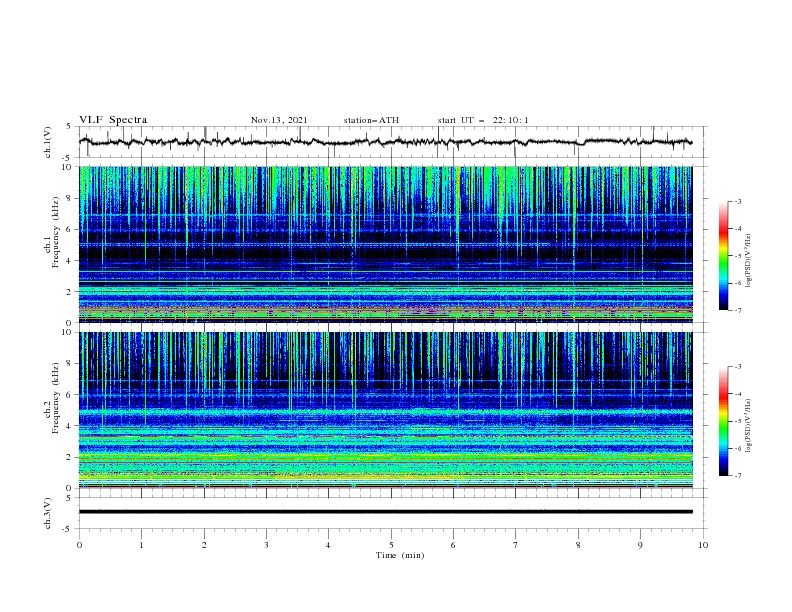
Task: Click the ch.1 spectrogram color scale bar
Action: (x=723, y=256)
